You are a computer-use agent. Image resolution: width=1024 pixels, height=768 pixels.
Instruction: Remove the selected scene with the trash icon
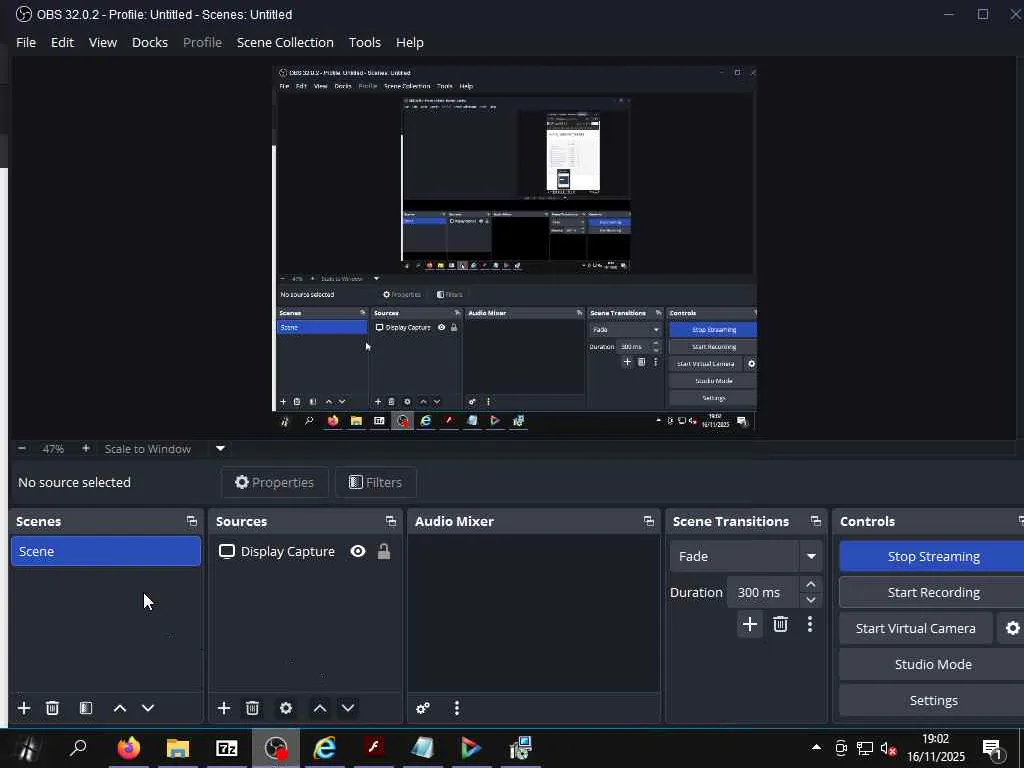[x=53, y=708]
